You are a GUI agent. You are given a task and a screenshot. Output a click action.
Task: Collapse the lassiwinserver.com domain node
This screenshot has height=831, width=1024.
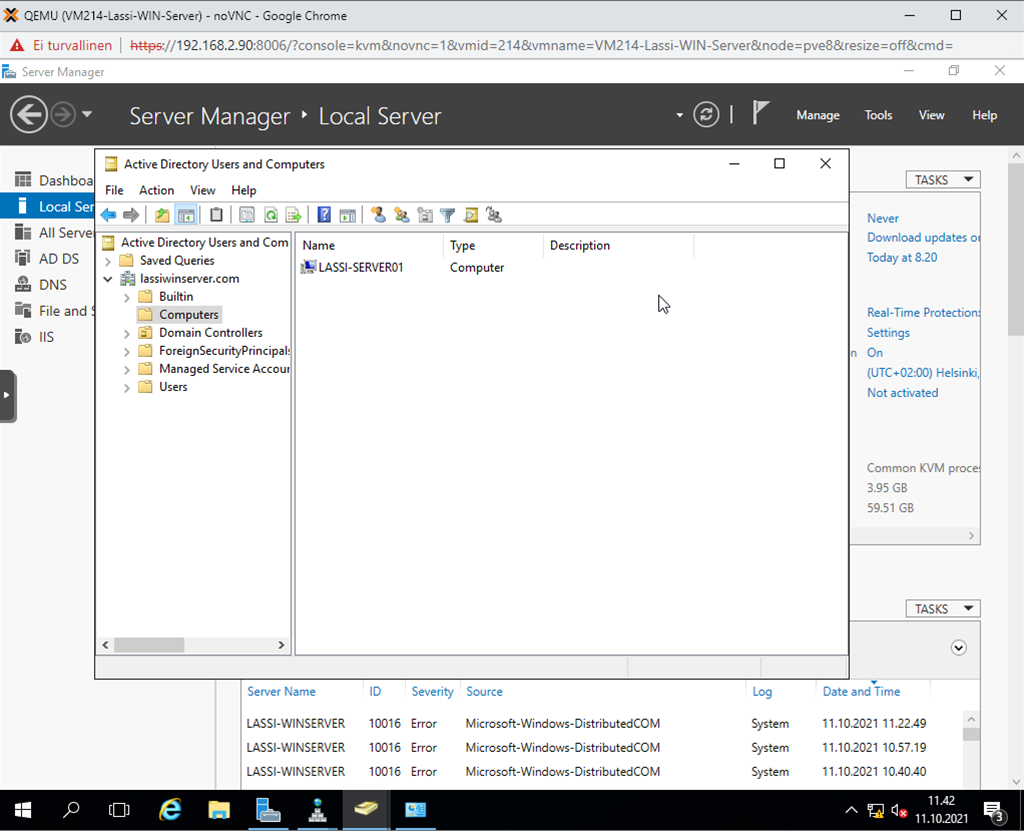tap(108, 279)
